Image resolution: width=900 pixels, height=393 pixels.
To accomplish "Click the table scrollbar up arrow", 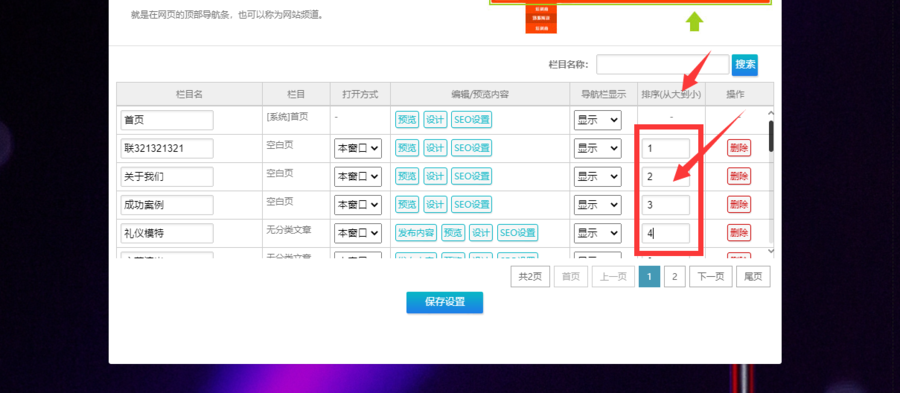I will (771, 113).
